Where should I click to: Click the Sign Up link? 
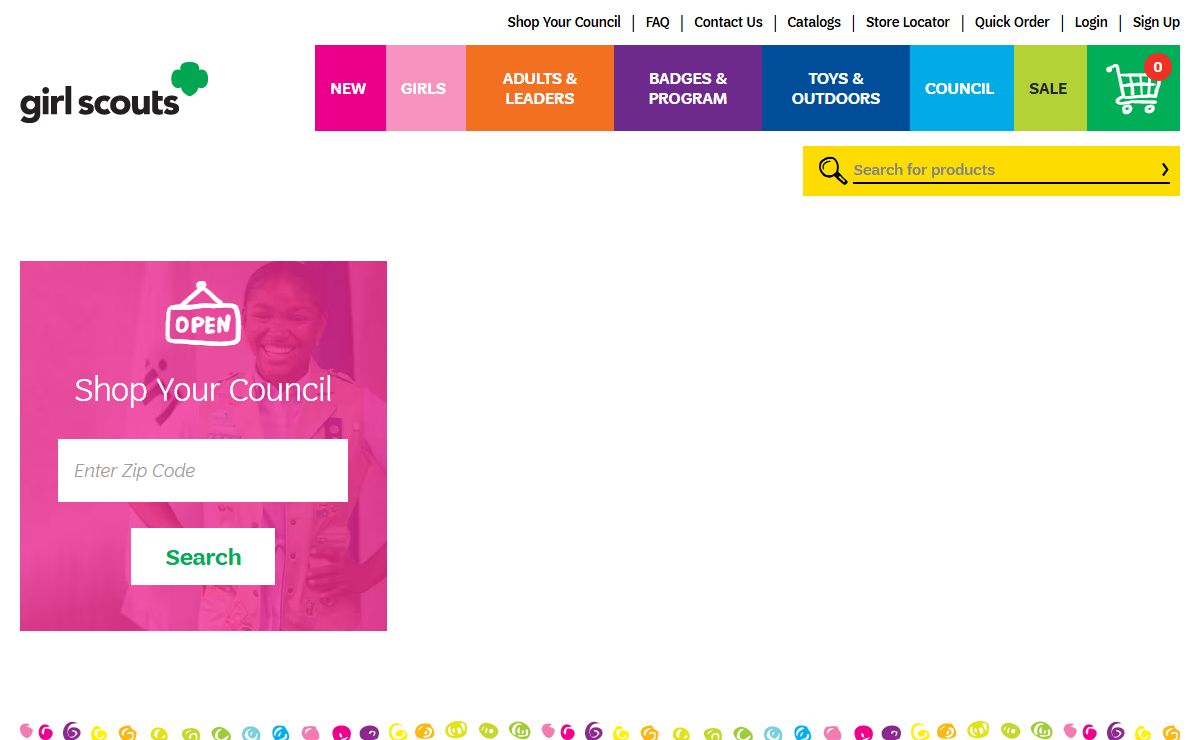[1156, 22]
